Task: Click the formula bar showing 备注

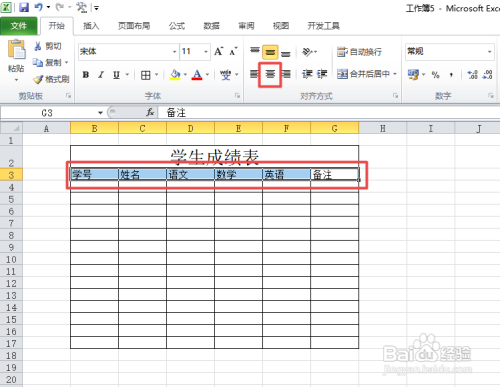Action: click(329, 113)
